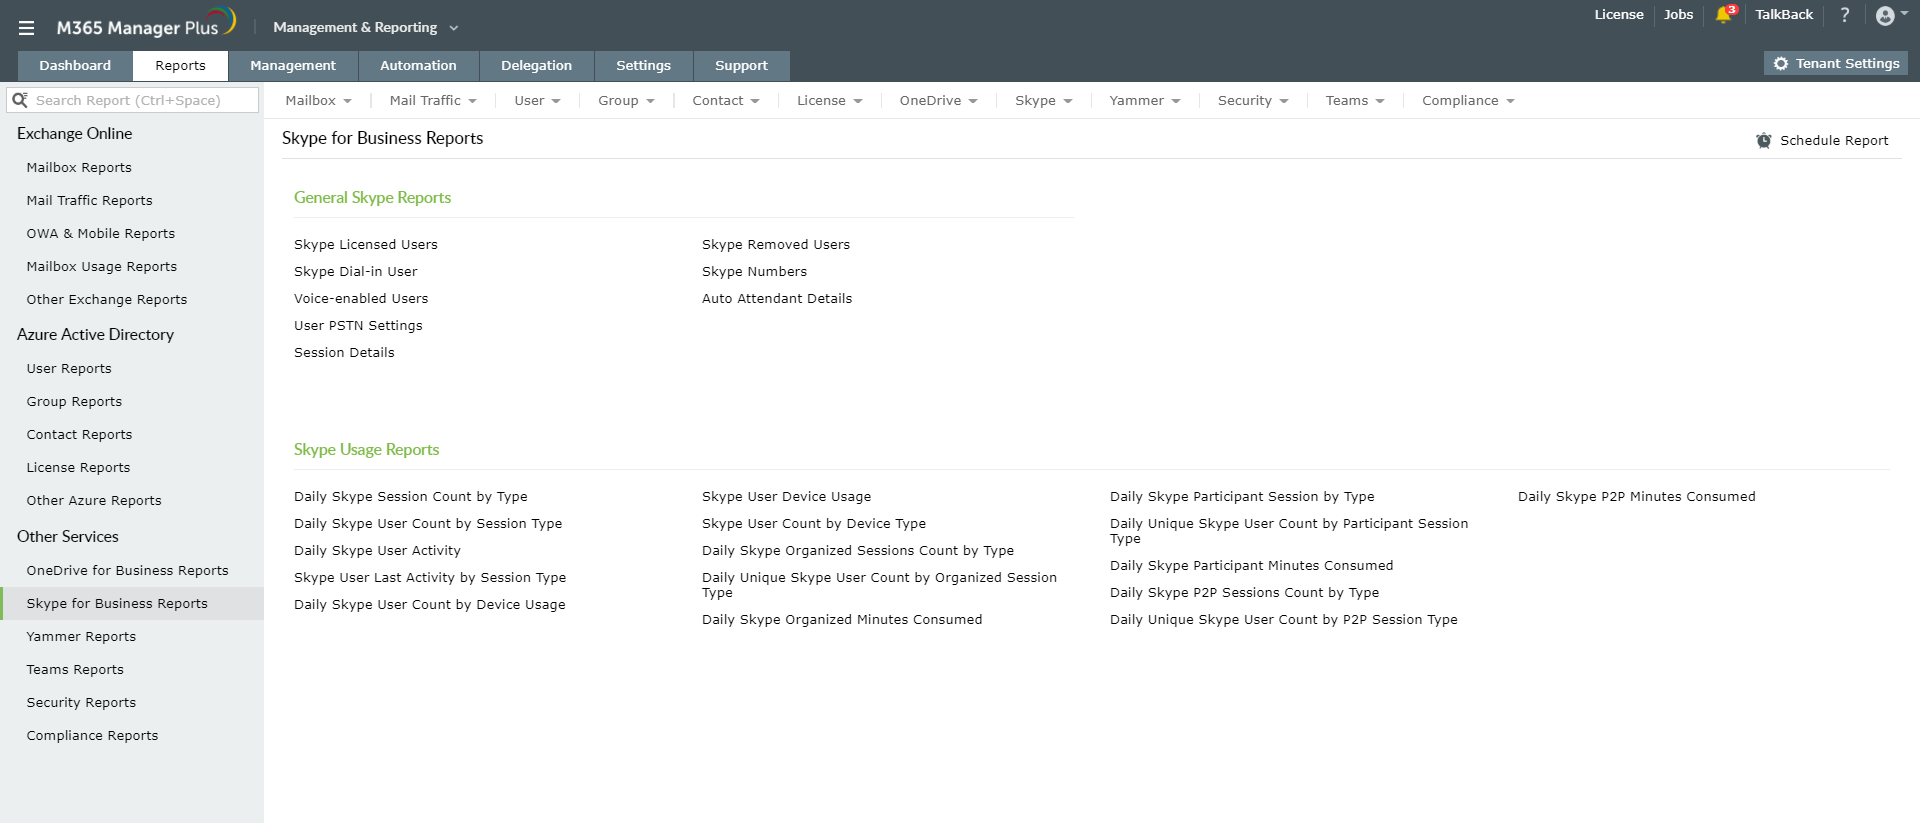Viewport: 1920px width, 823px height.
Task: Expand the Mailbox reports dropdown
Action: pyautogui.click(x=318, y=101)
